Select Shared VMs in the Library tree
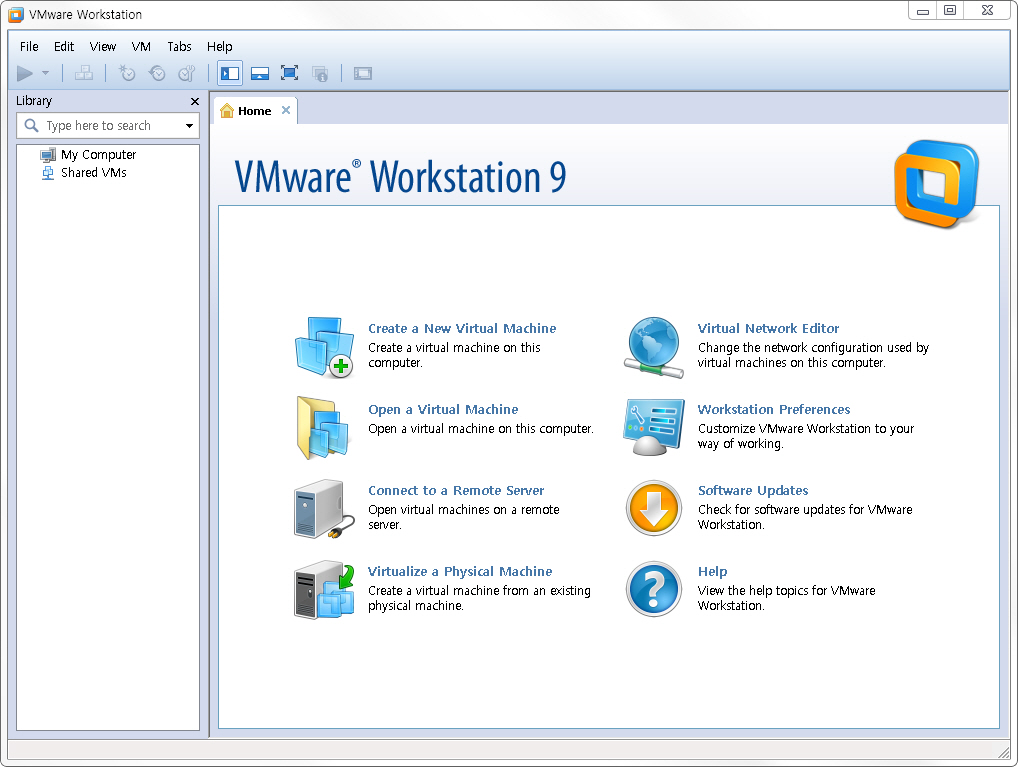 tap(93, 173)
